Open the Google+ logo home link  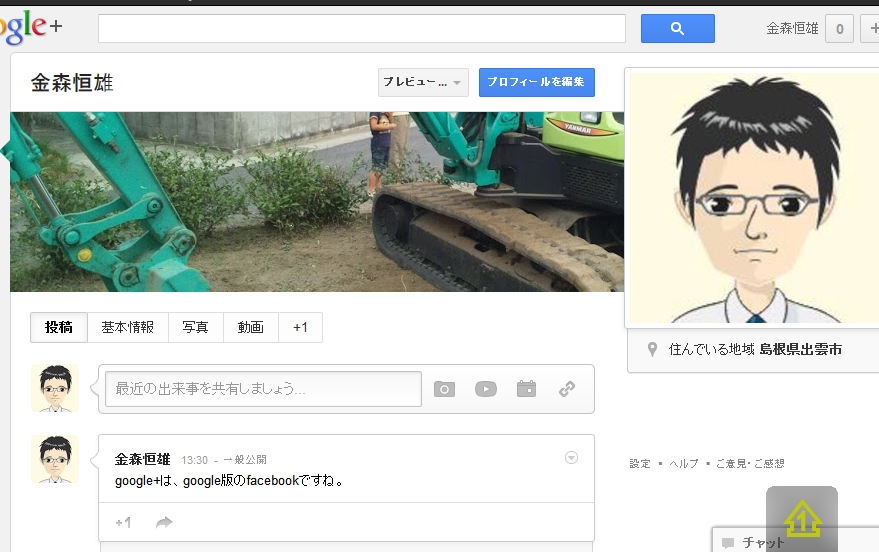point(30,28)
